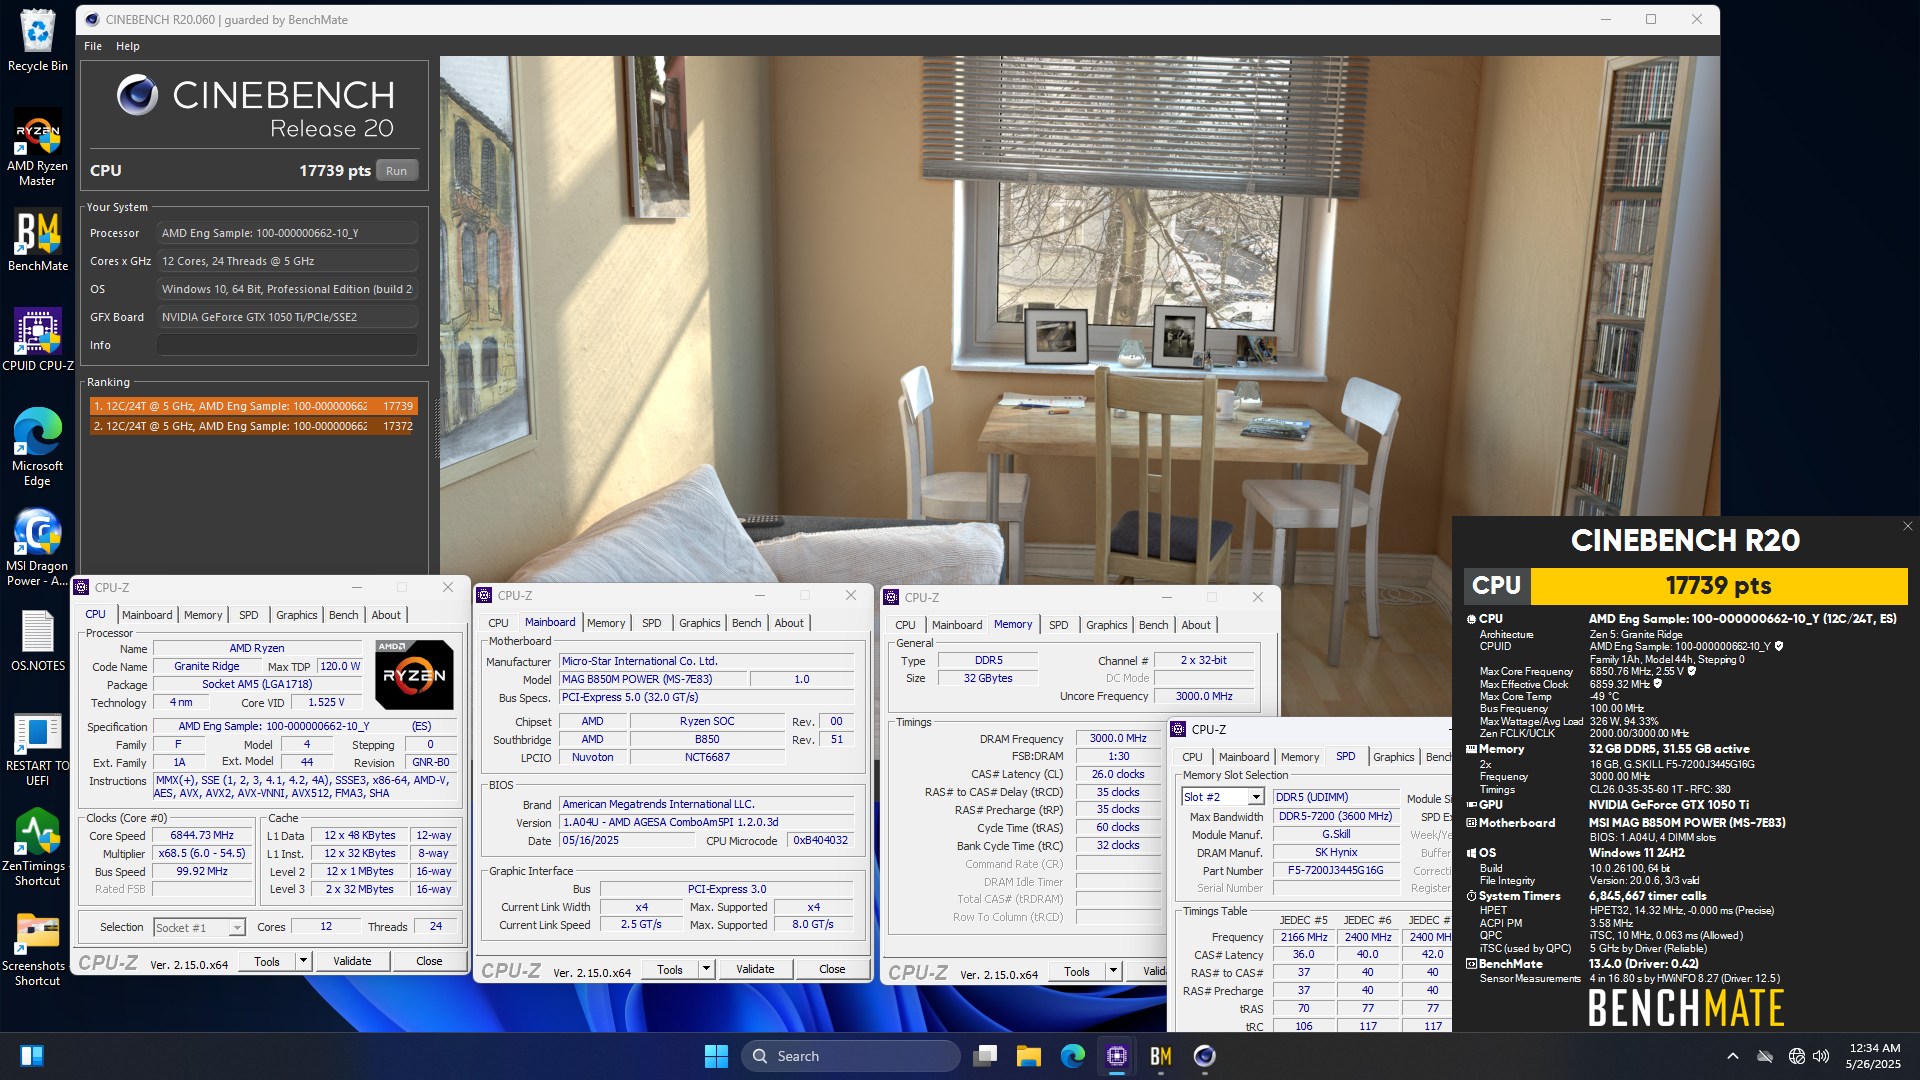Screen dimensions: 1920x1080
Task: Click Part Number F5-7200J3445G16G field
Action: (x=1335, y=870)
